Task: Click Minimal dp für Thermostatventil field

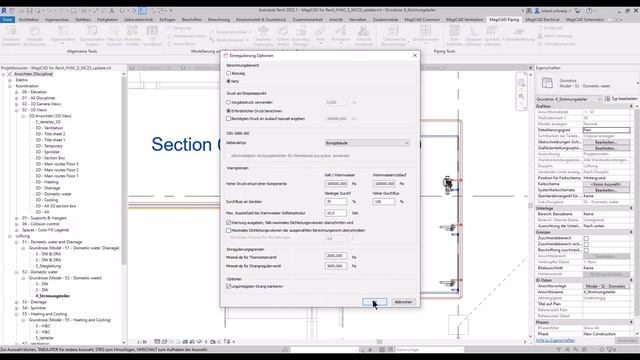Action: click(x=336, y=256)
